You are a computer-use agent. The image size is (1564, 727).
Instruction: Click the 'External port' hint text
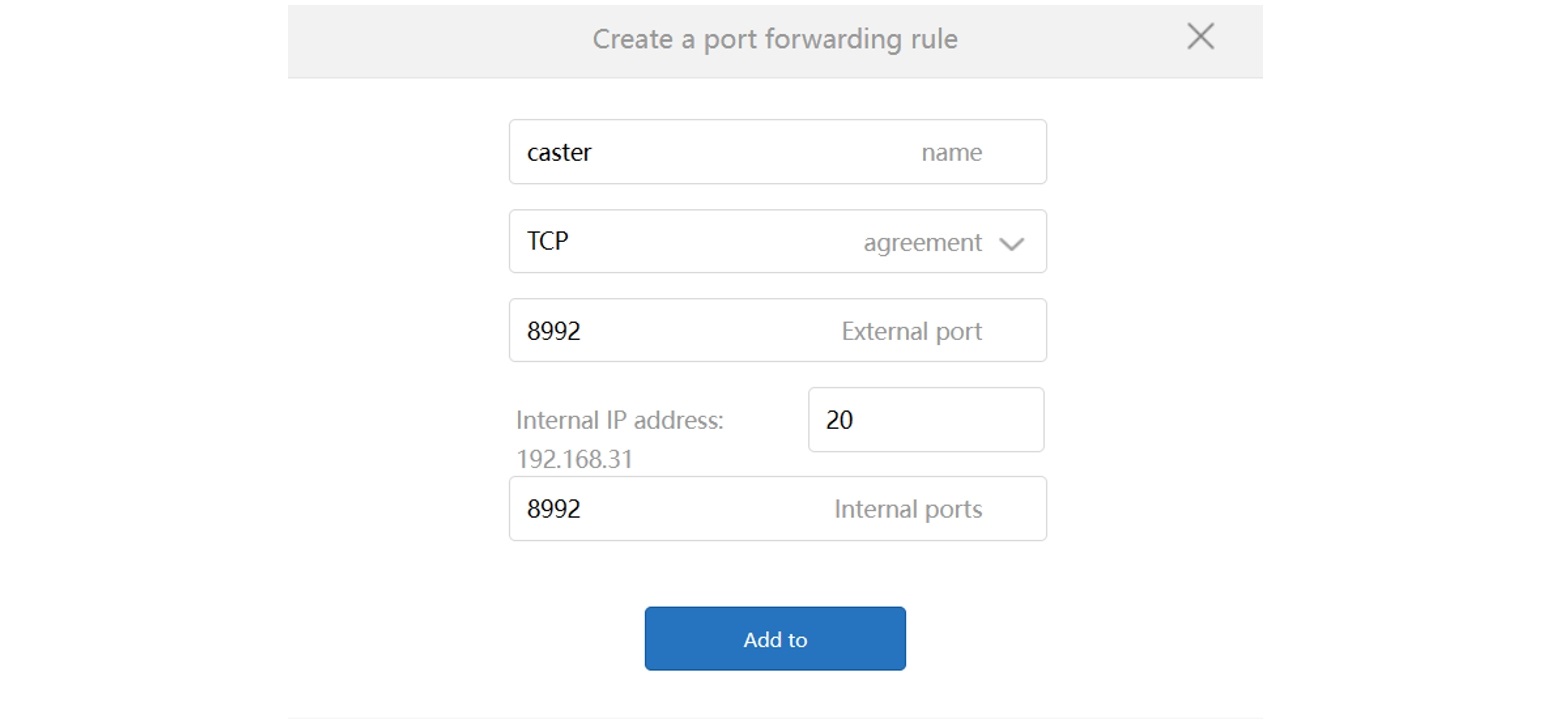pyautogui.click(x=911, y=331)
